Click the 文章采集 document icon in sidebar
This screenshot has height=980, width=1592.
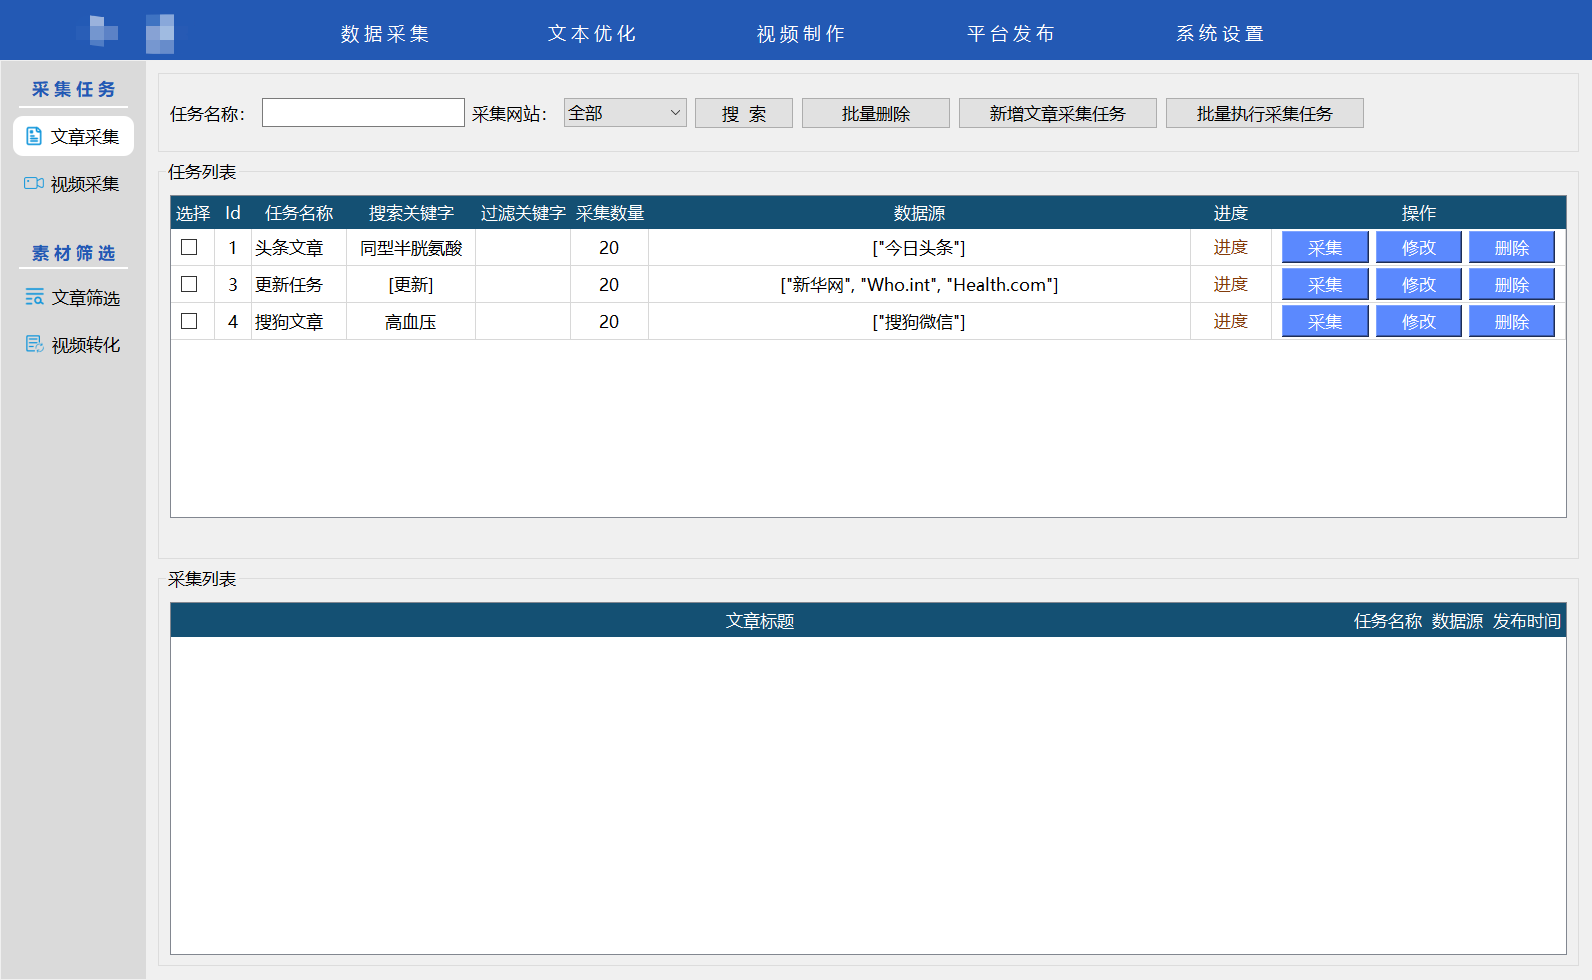34,136
